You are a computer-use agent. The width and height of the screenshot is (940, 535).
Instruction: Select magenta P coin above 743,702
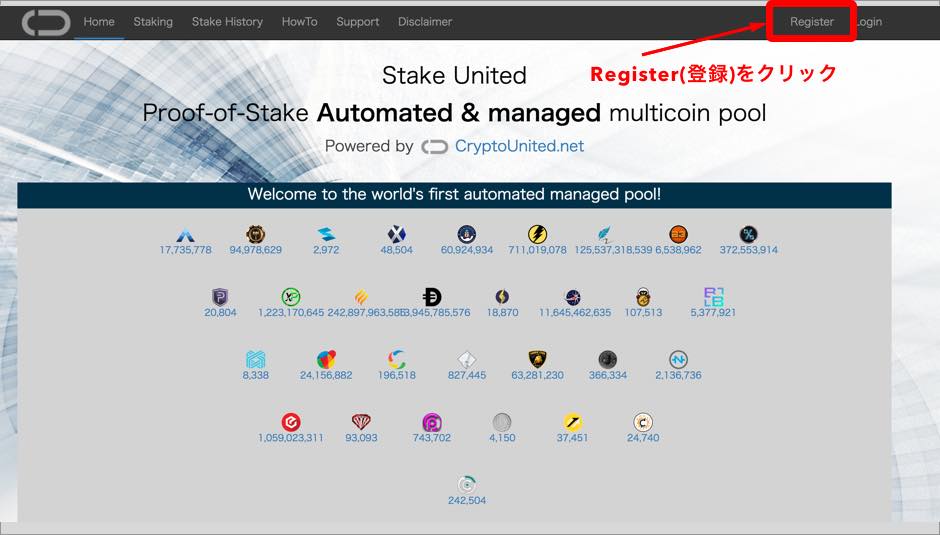click(x=432, y=422)
